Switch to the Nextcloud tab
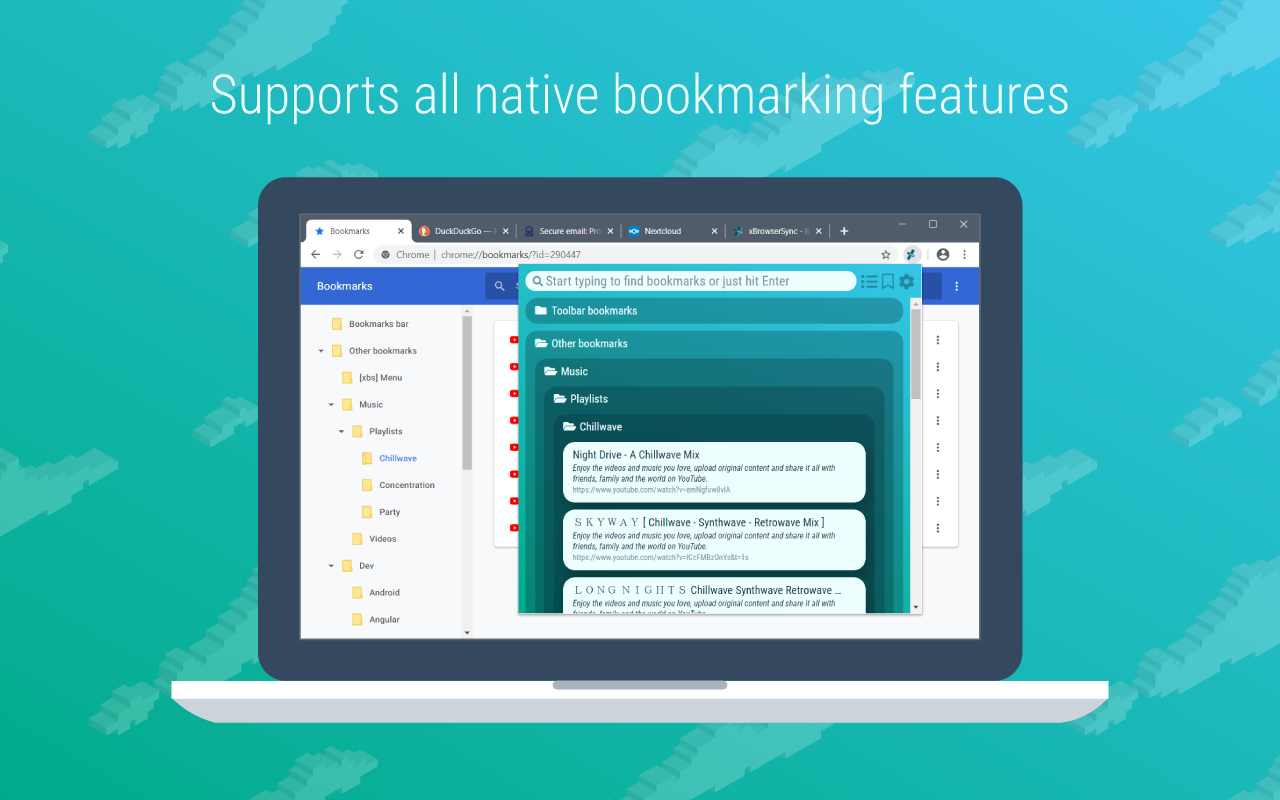Image resolution: width=1280 pixels, height=800 pixels. pyautogui.click(x=672, y=231)
